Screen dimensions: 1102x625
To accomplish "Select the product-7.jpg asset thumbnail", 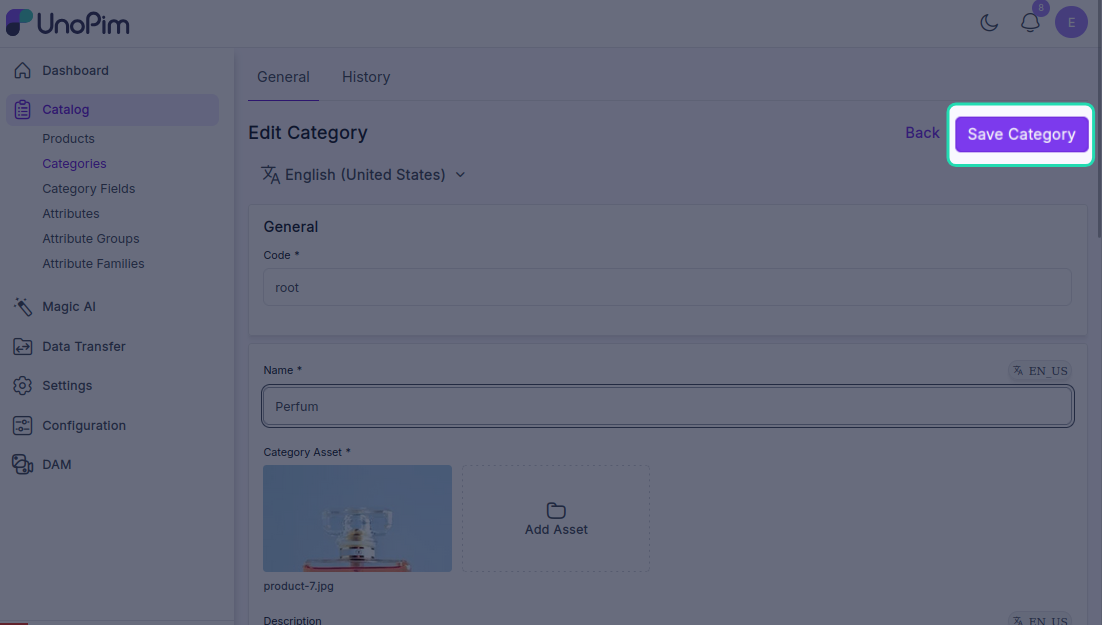I will (x=358, y=518).
